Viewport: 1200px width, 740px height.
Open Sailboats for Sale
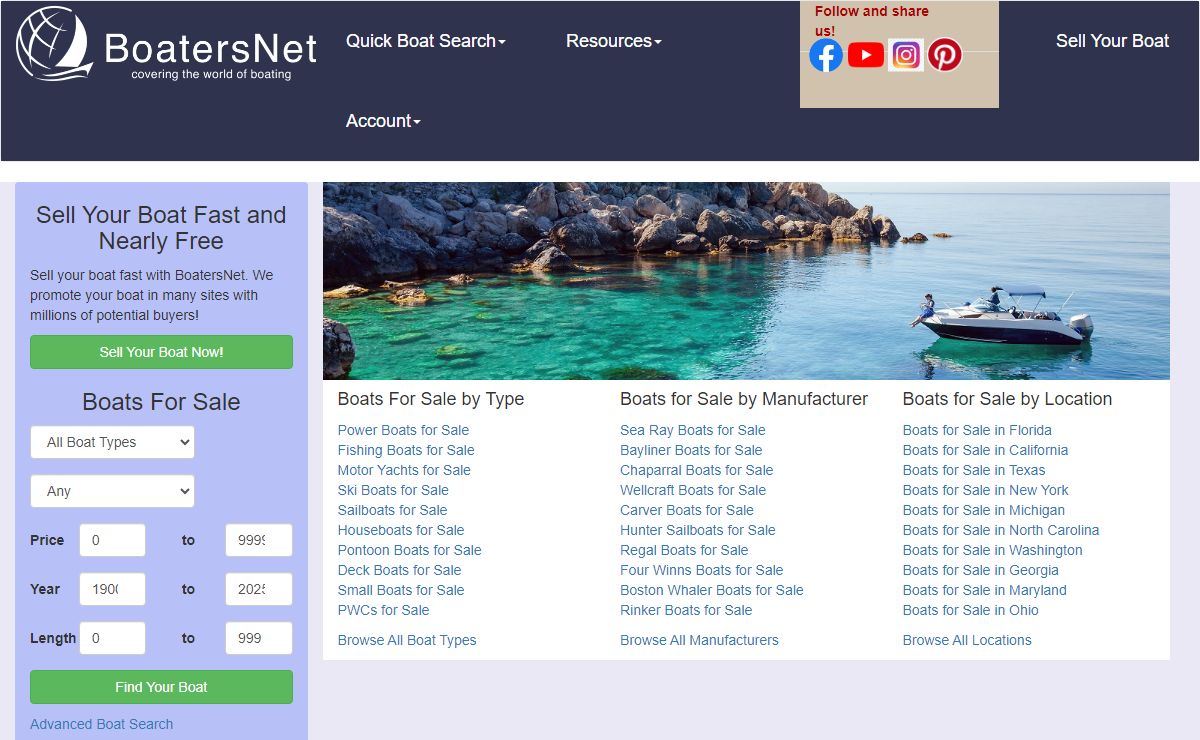(x=392, y=510)
